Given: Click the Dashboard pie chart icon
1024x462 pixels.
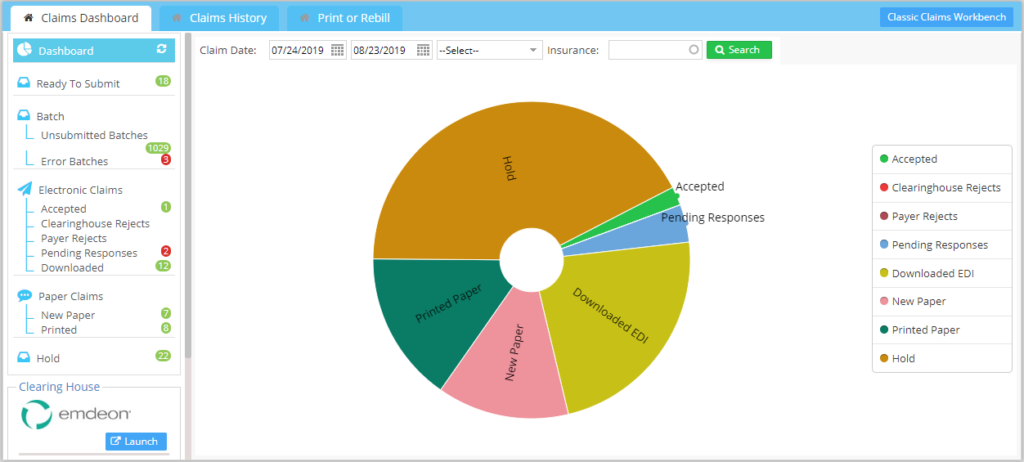Looking at the screenshot, I should coord(24,50).
